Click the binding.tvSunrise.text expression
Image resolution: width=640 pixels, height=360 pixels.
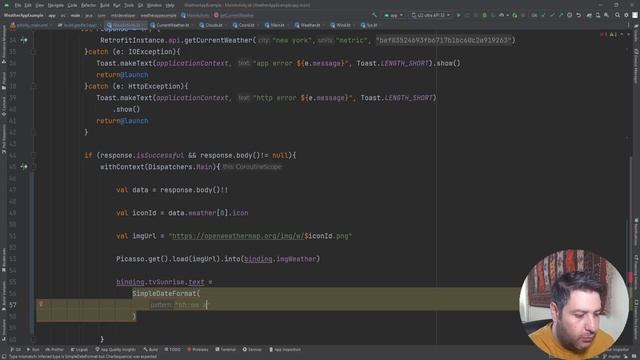point(160,282)
